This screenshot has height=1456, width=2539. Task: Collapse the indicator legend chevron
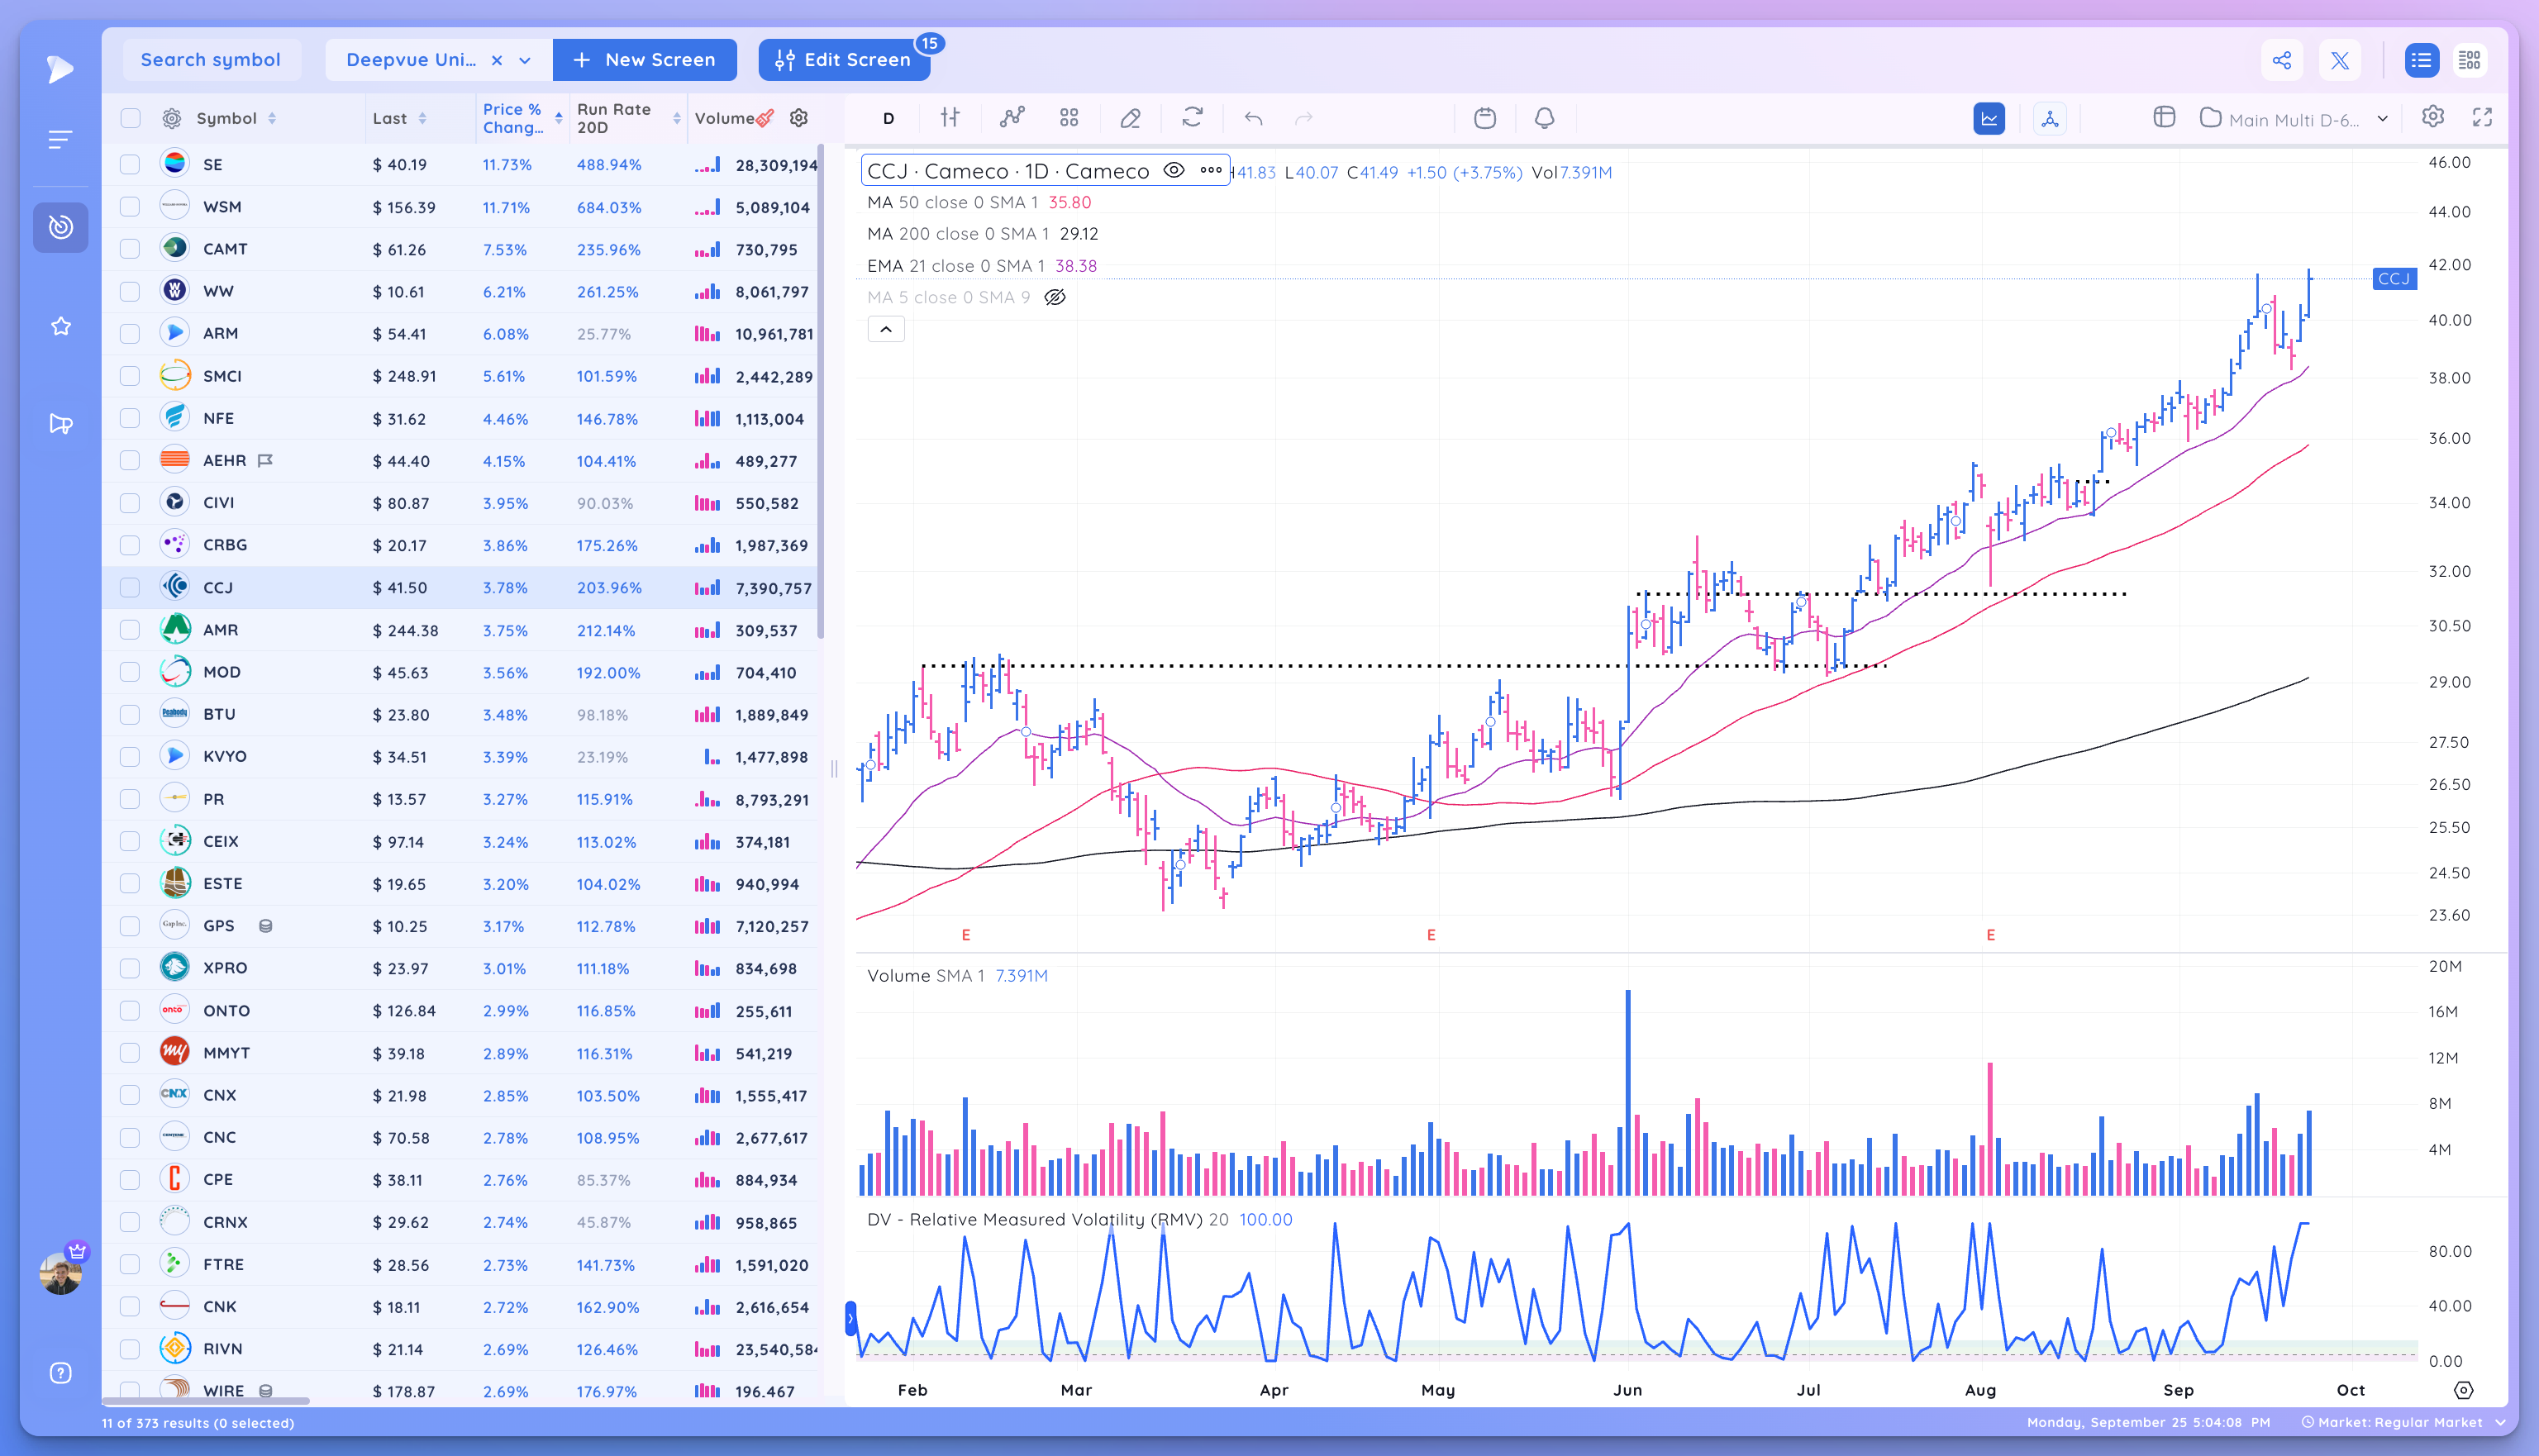click(x=886, y=329)
